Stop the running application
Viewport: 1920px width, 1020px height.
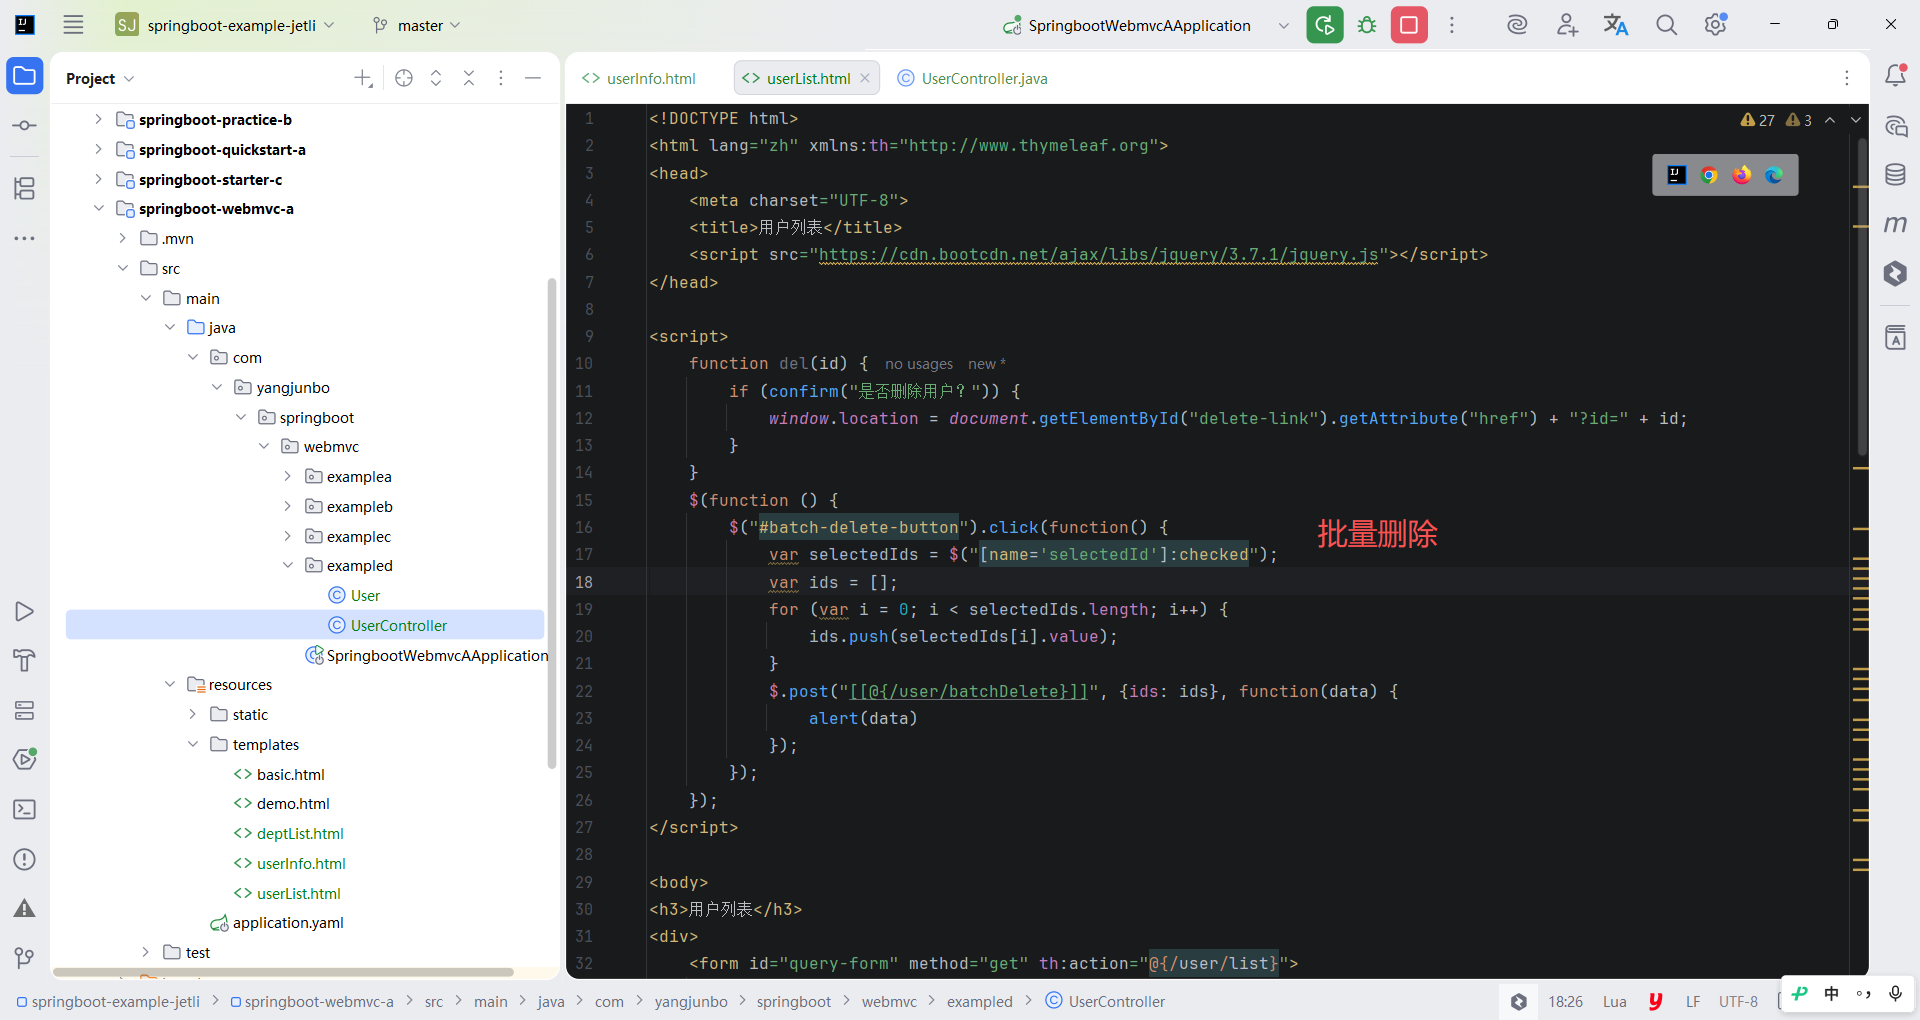1409,25
